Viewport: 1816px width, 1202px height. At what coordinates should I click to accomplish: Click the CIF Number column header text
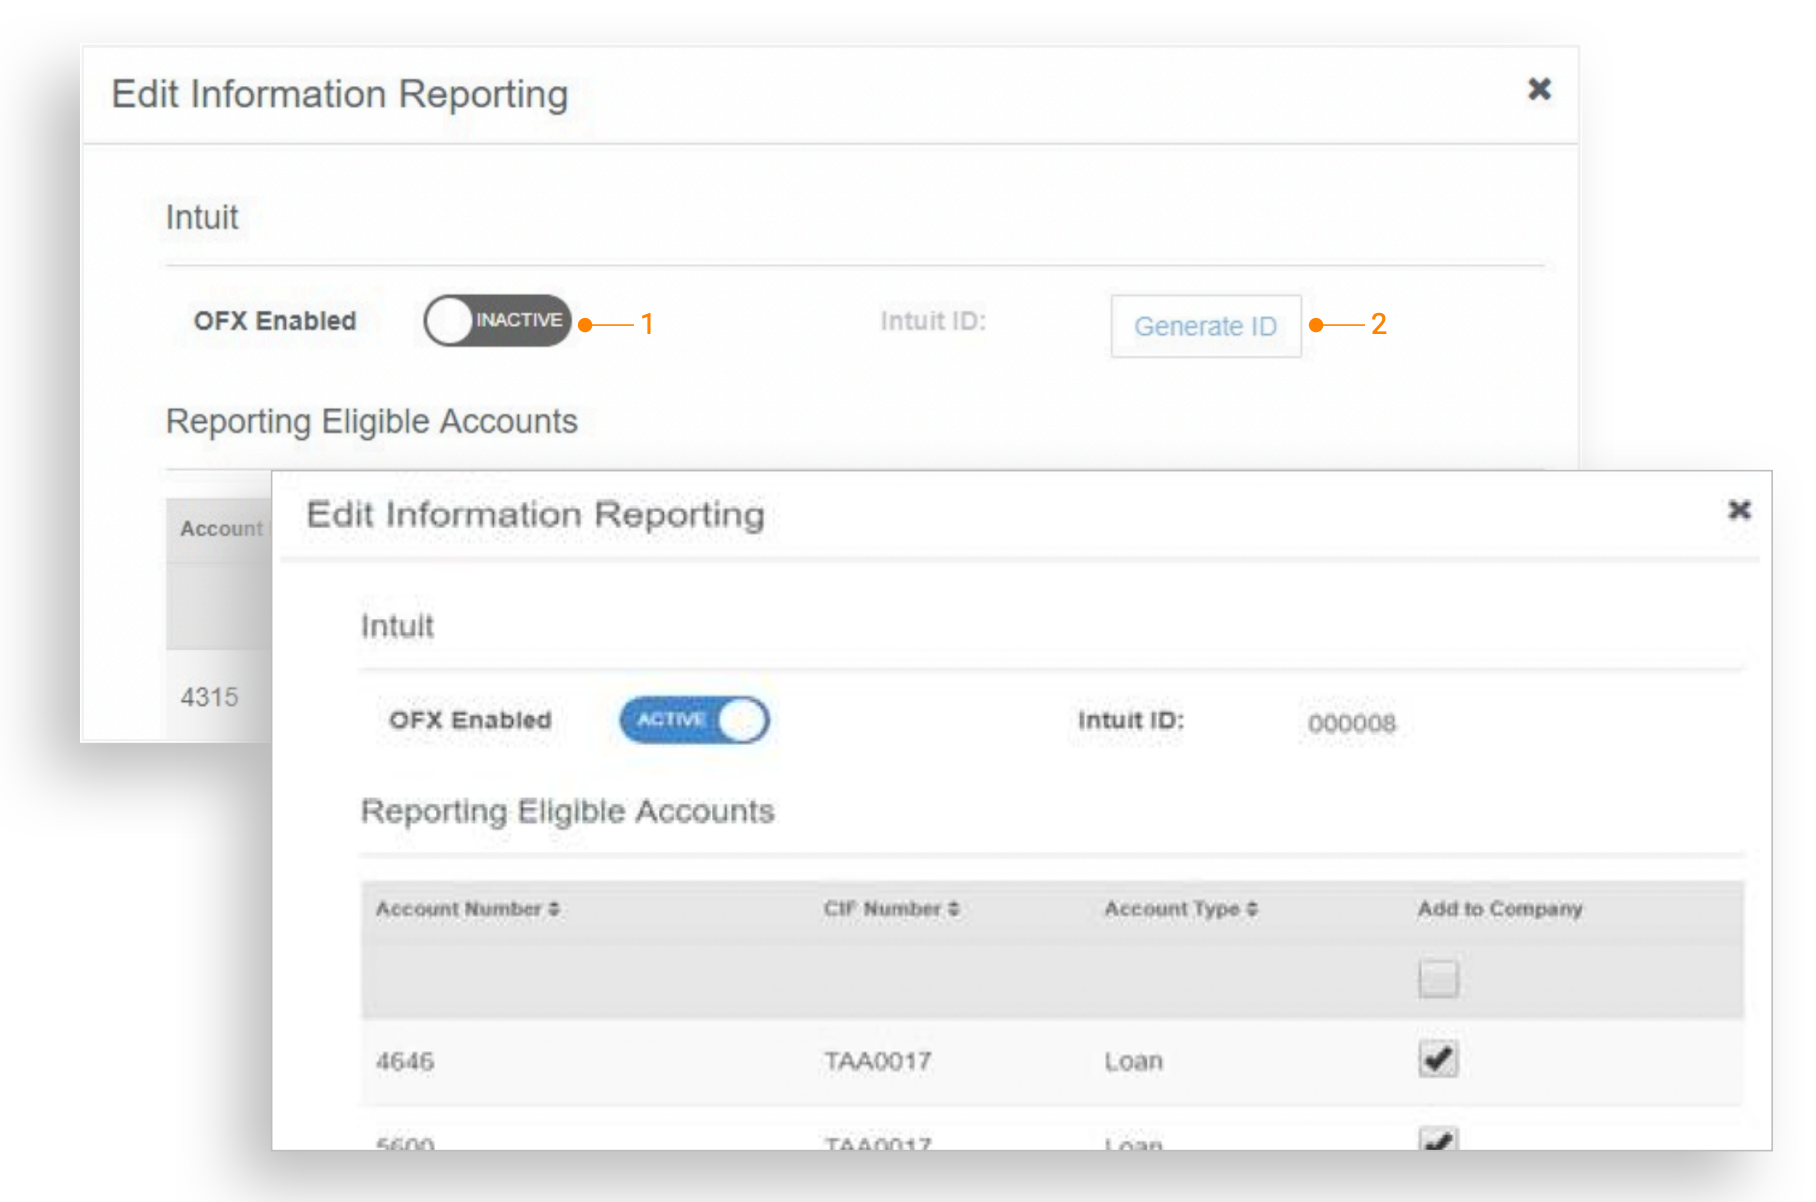point(882,909)
